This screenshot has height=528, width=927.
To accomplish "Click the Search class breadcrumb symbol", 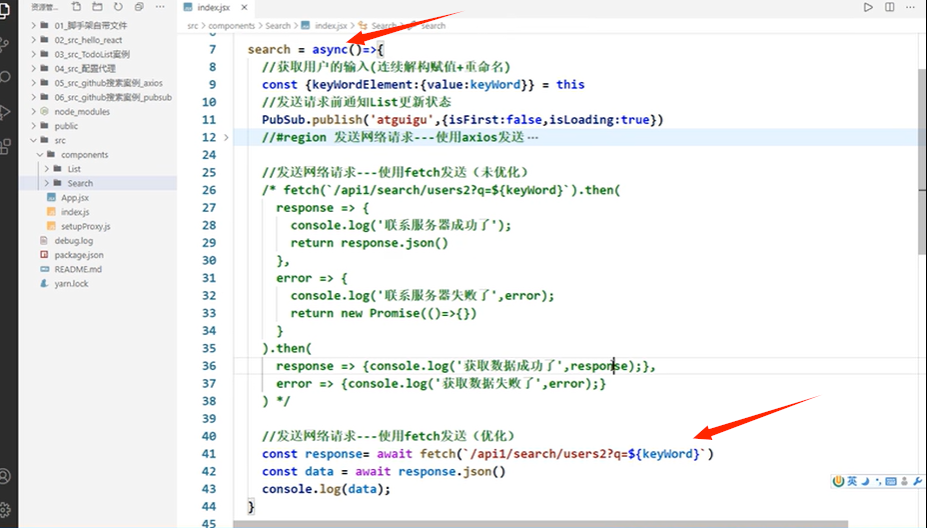I will pos(384,25).
